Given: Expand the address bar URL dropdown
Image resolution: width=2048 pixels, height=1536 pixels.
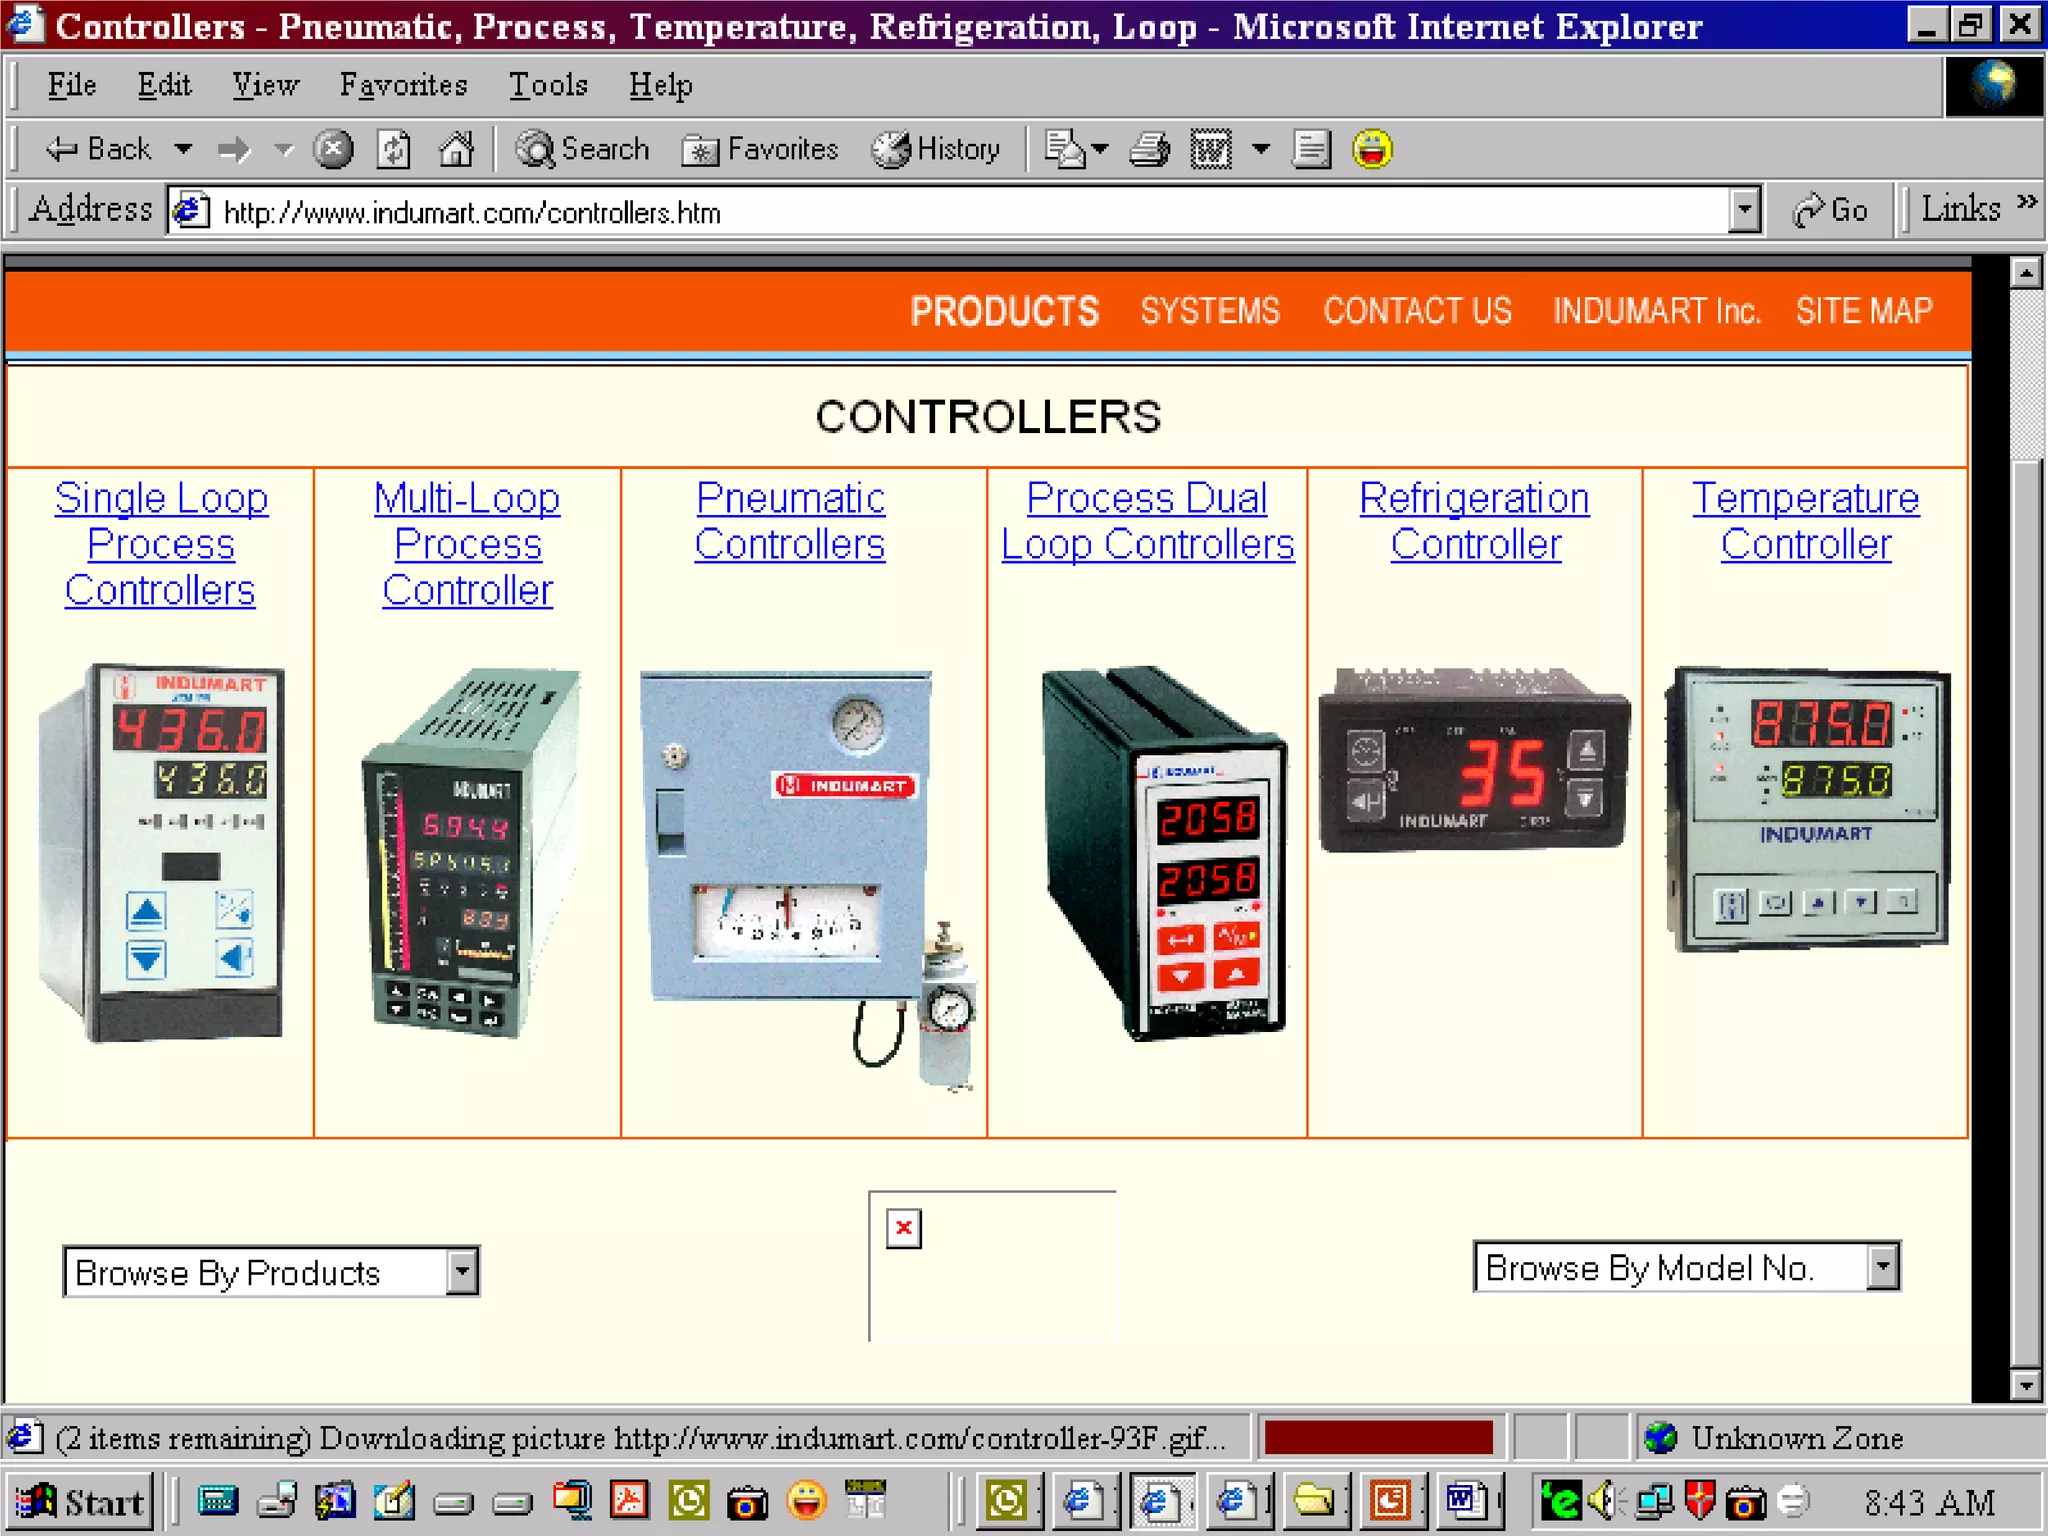Looking at the screenshot, I should [x=1743, y=211].
